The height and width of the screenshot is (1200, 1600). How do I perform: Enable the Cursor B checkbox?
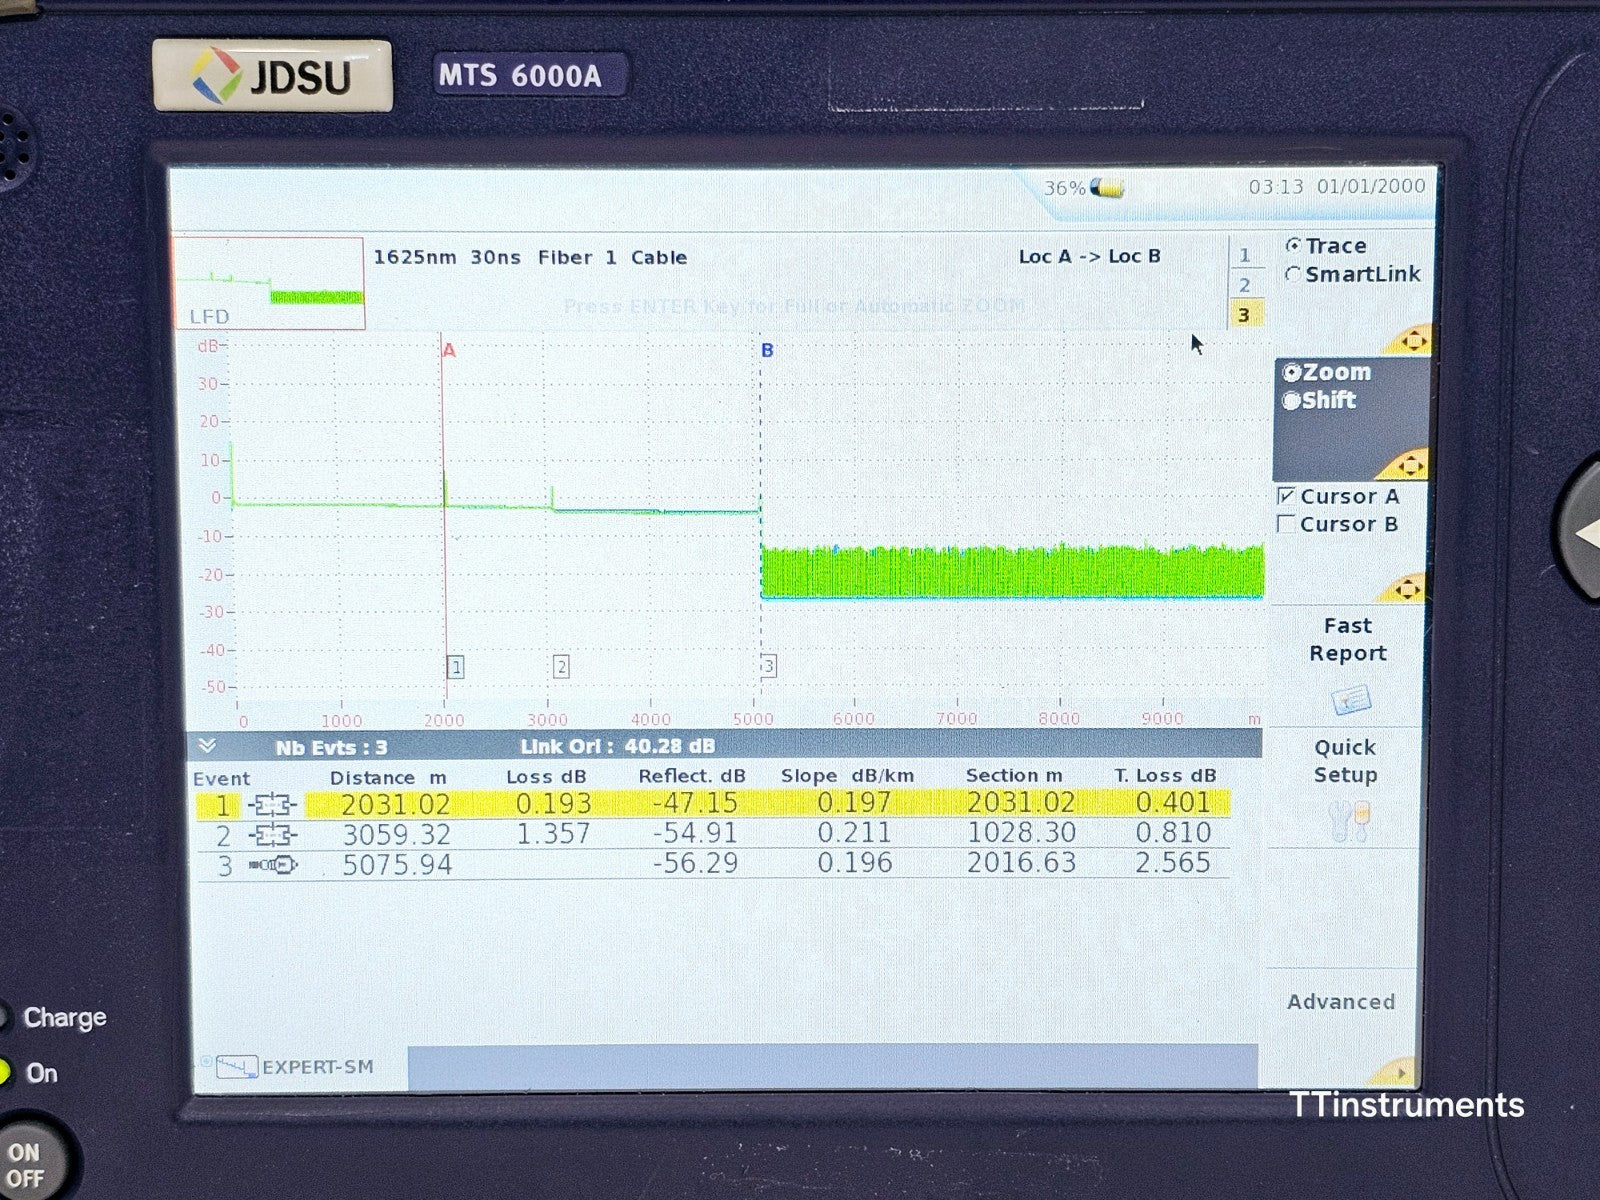[1288, 524]
